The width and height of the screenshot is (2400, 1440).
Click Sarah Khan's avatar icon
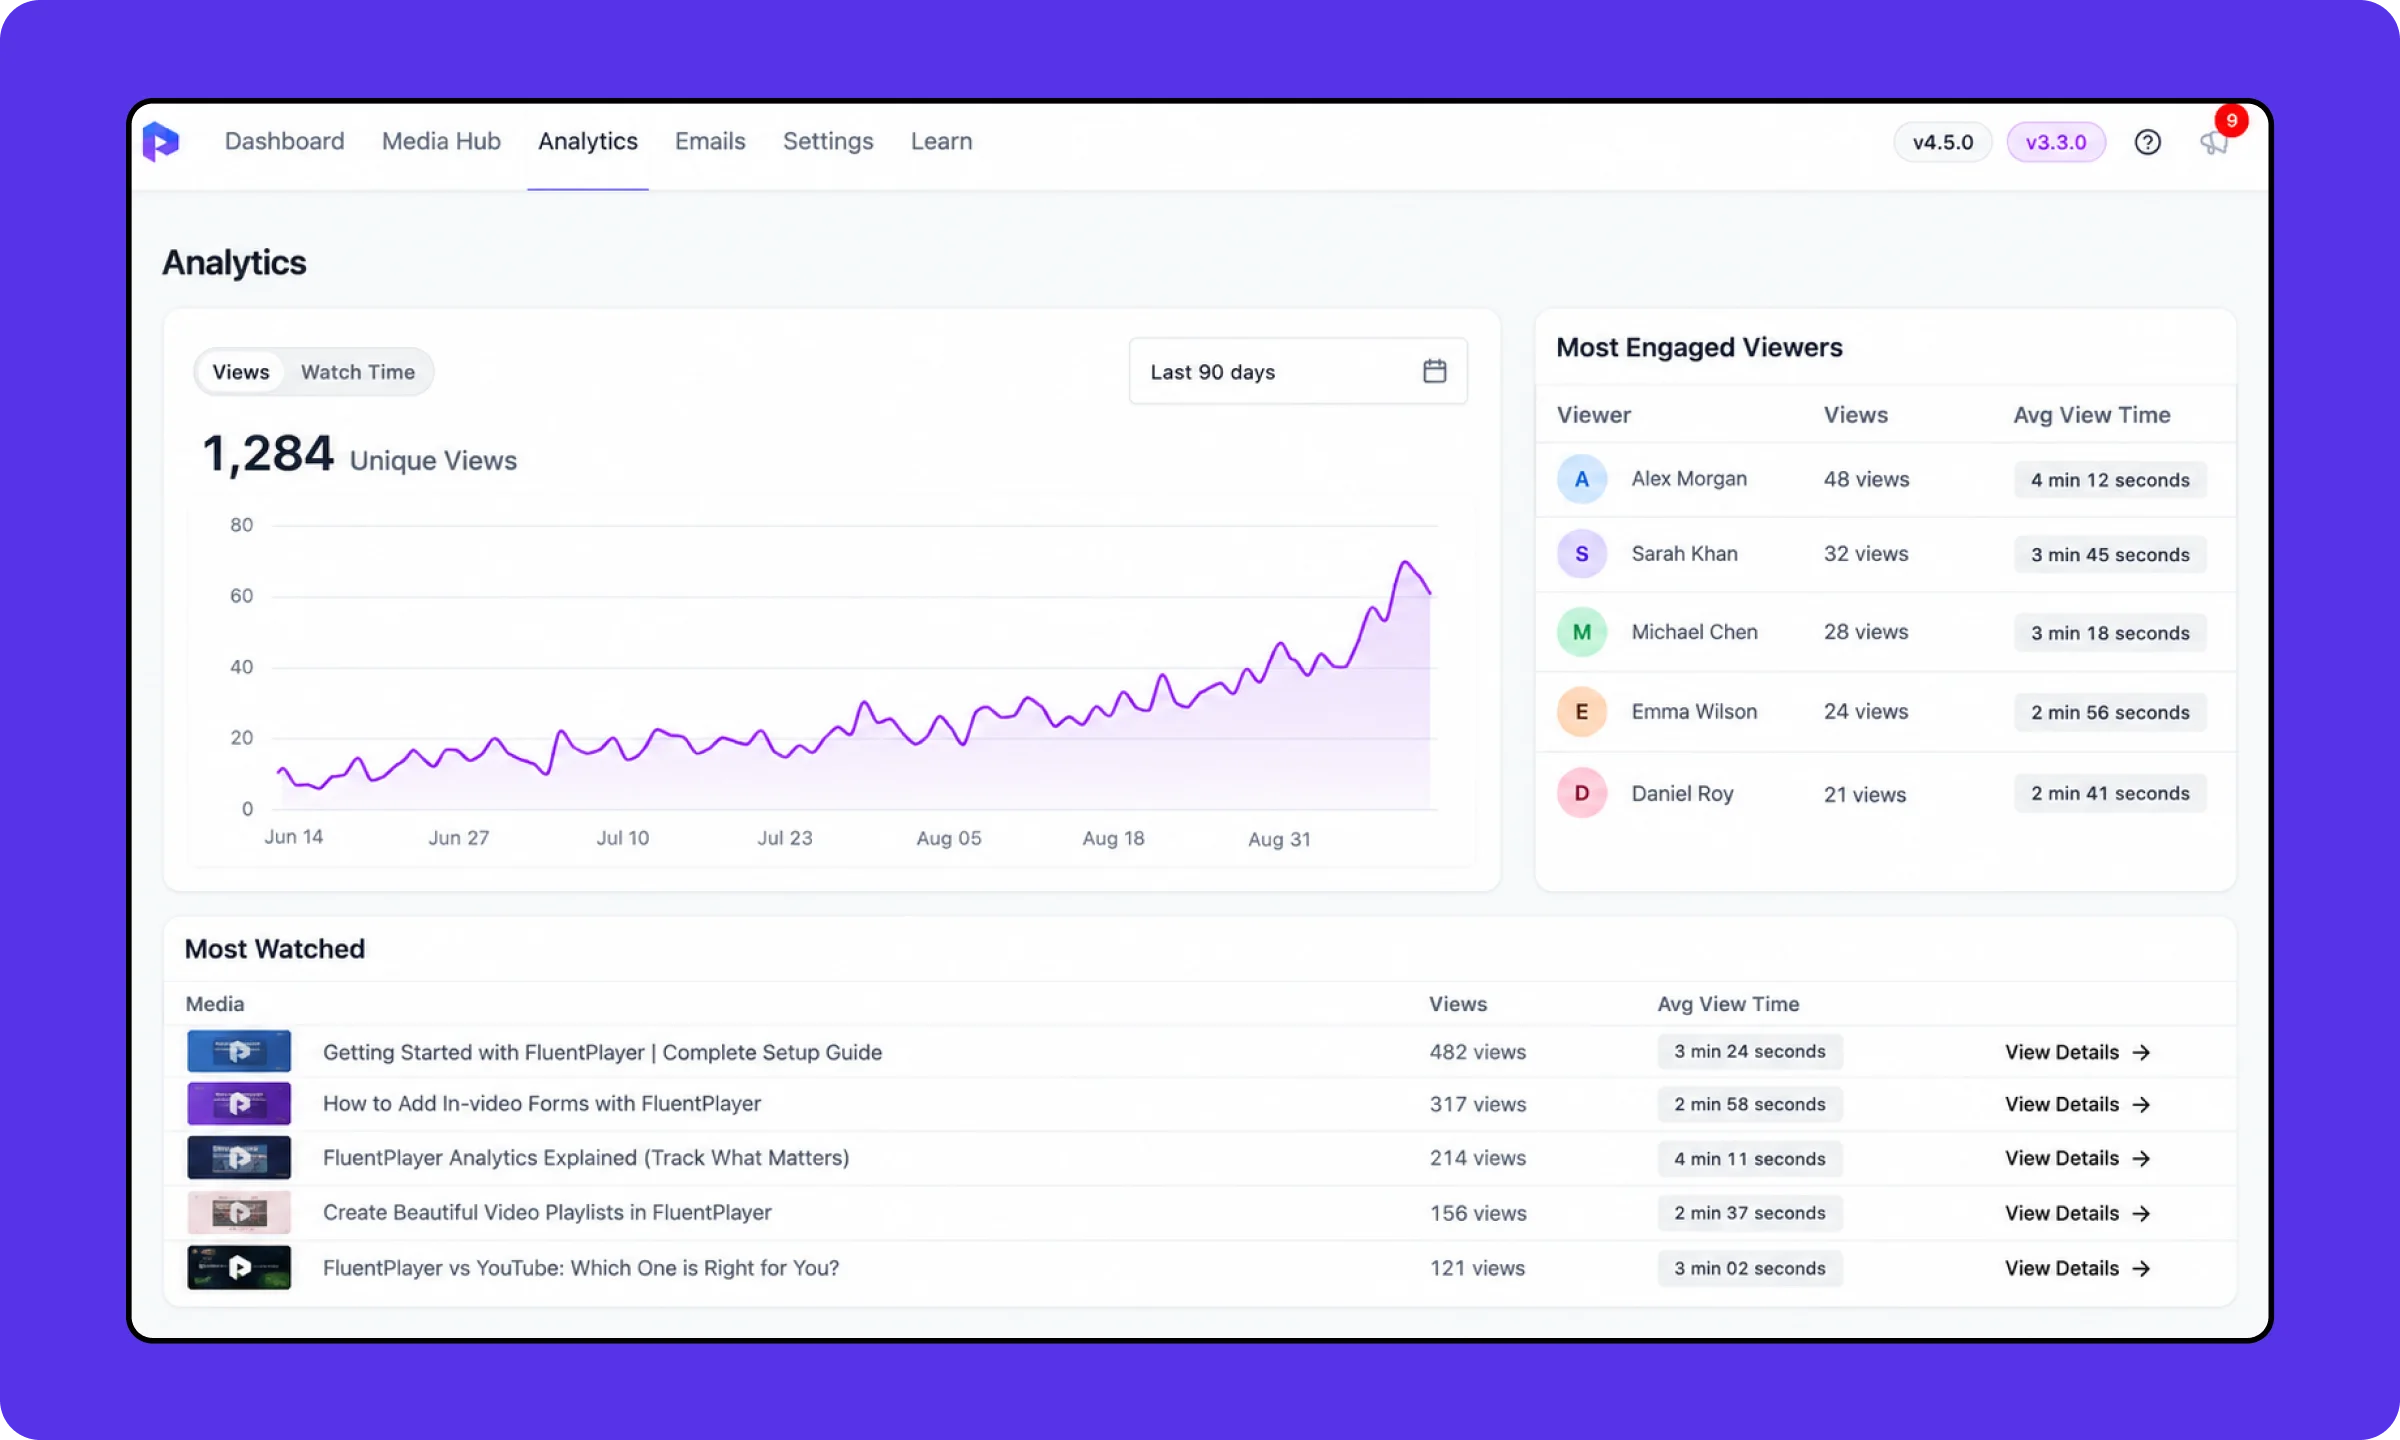[x=1582, y=554]
